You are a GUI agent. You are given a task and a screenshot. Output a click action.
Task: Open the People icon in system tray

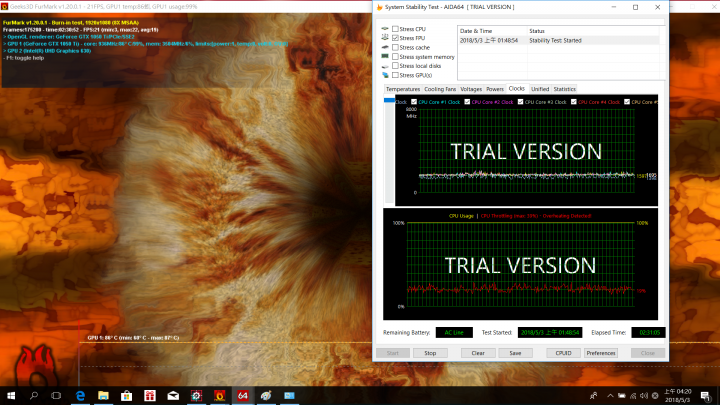594,395
